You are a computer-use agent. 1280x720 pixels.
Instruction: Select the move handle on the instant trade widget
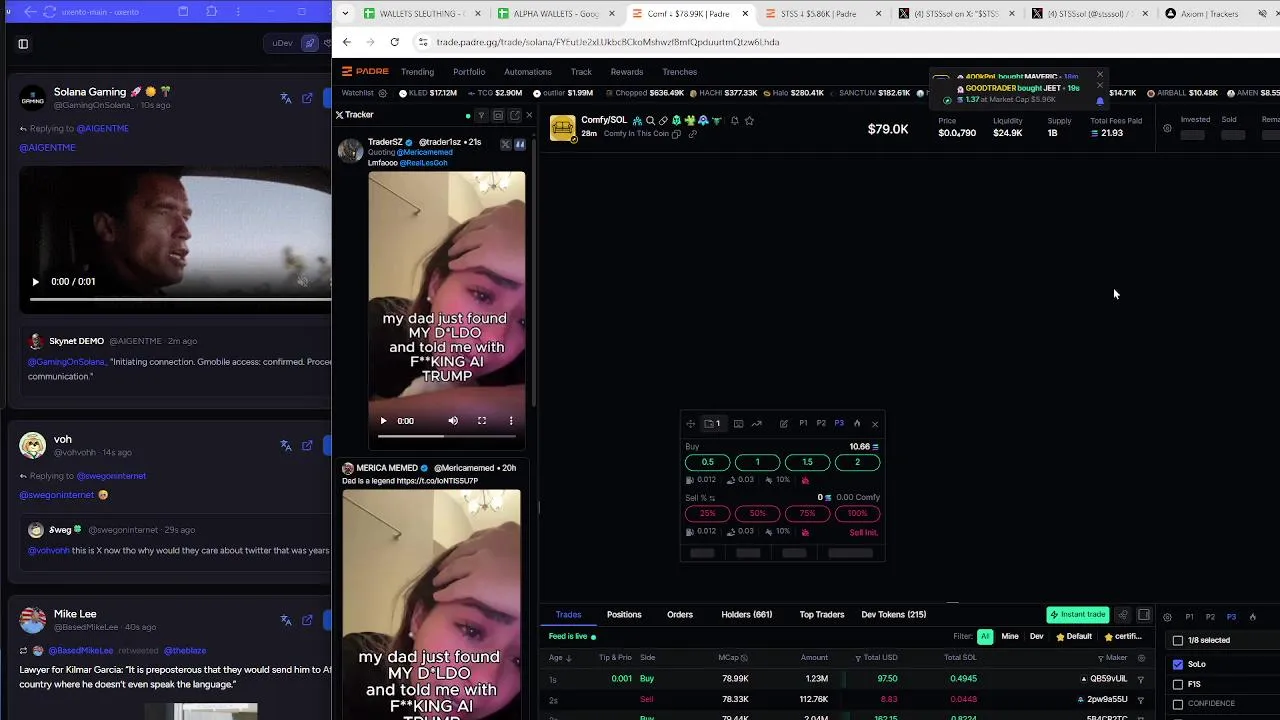click(690, 423)
